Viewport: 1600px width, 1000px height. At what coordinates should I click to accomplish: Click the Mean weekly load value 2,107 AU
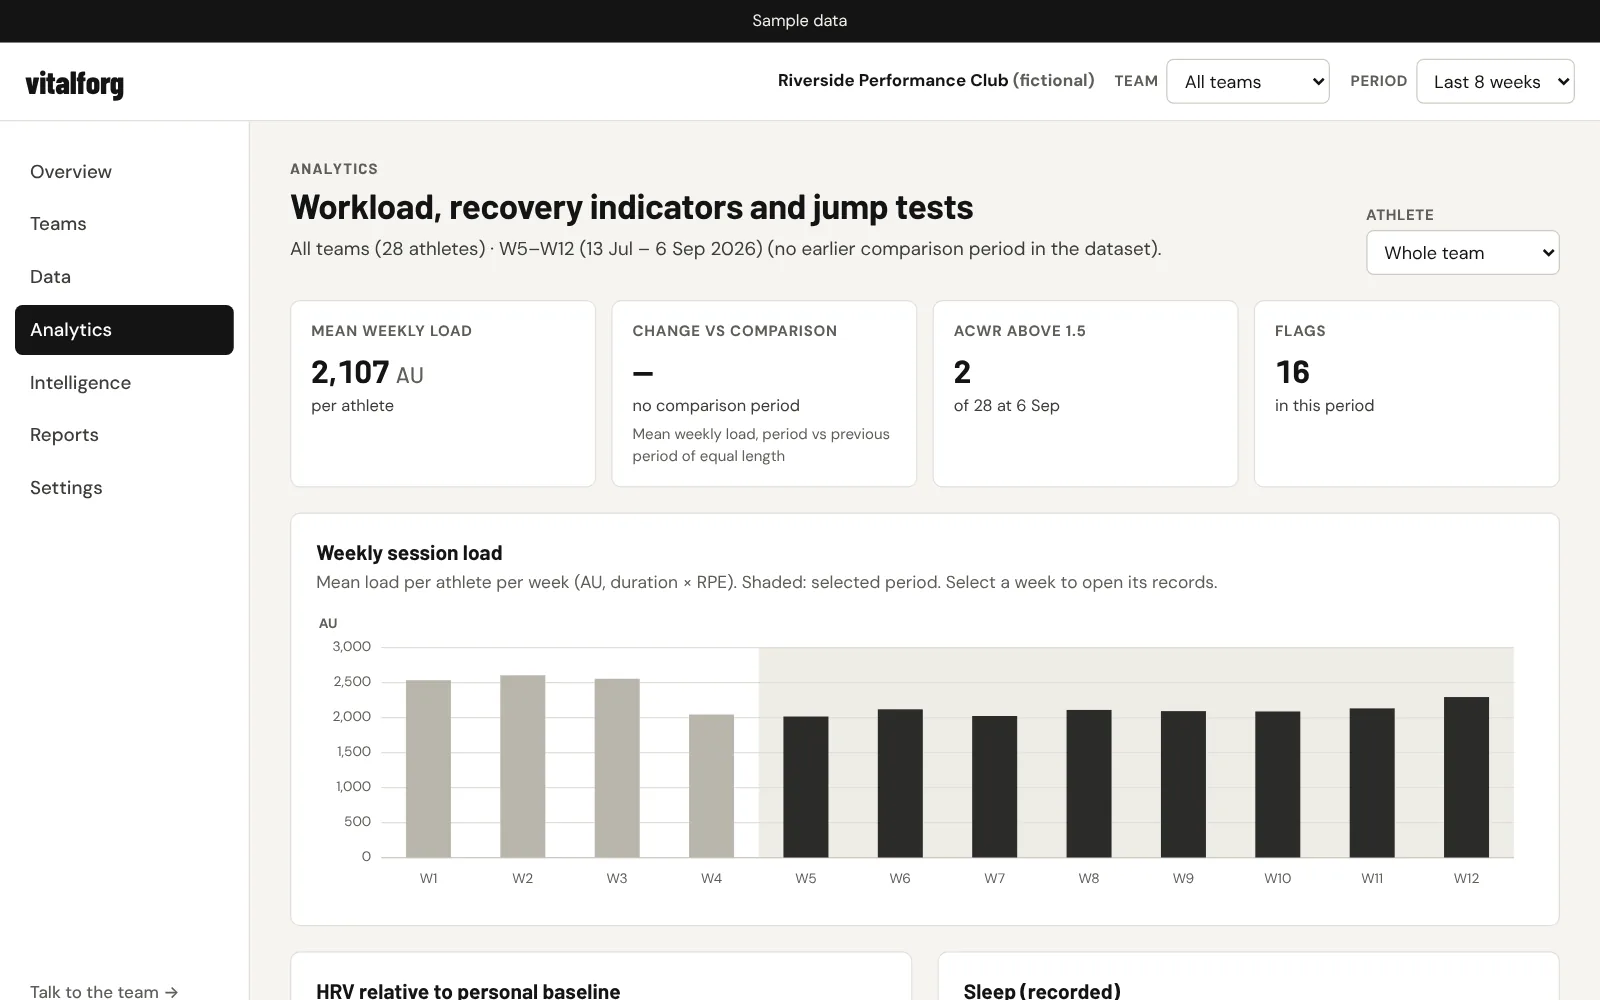(367, 373)
